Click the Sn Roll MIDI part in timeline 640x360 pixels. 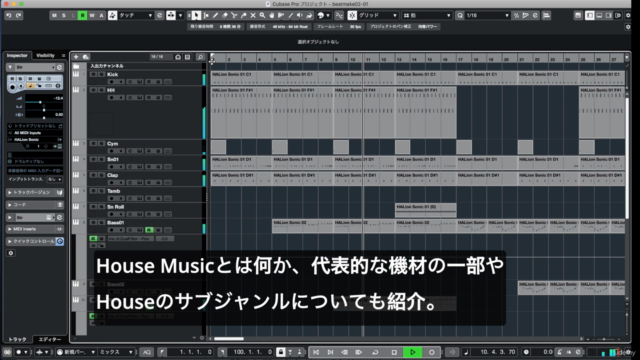[x=426, y=210]
